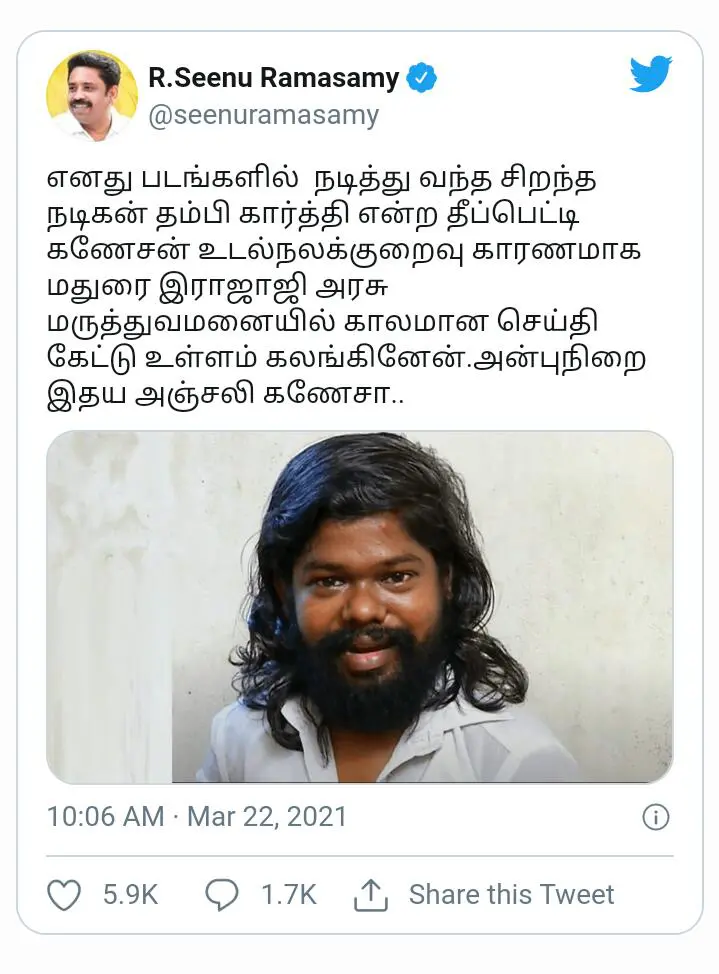Click the first line of Tamil tweet text
The image size is (719, 974).
coord(322,180)
